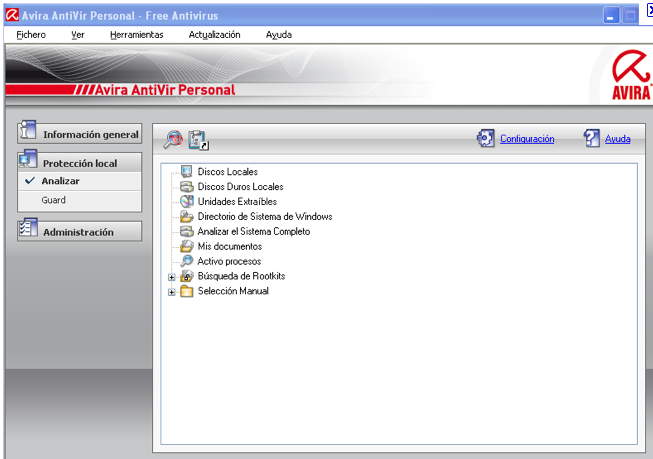
Task: Select Directorio de Sistema de Windows profile
Action: coord(265,217)
